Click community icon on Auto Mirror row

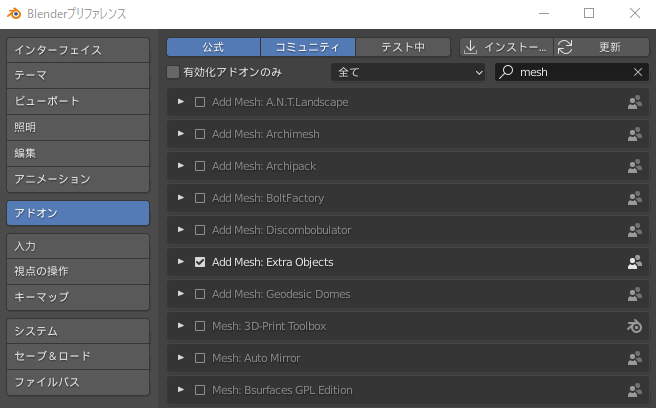pos(635,358)
